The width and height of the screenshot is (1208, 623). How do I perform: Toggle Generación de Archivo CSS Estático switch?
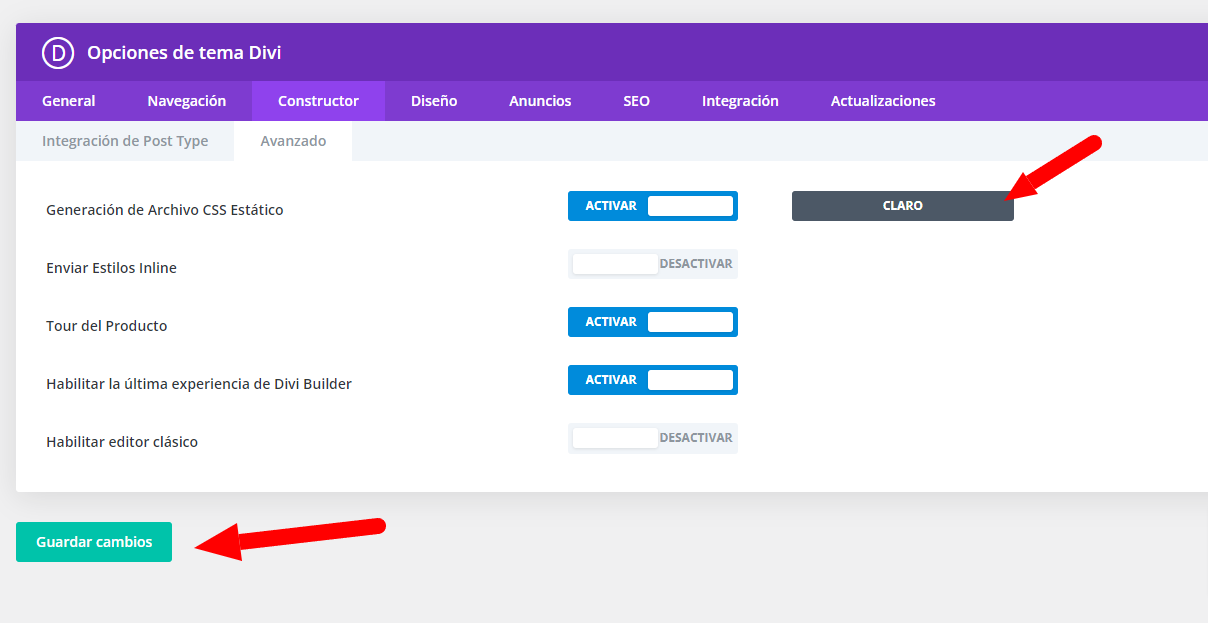653,206
